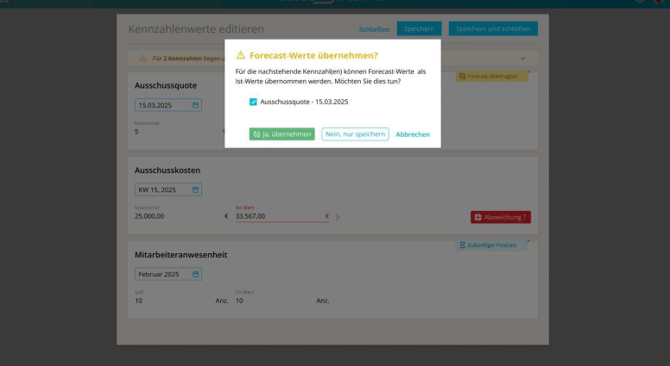Click 'Forecast übertragbar' badge
The image size is (670, 366).
pyautogui.click(x=492, y=76)
